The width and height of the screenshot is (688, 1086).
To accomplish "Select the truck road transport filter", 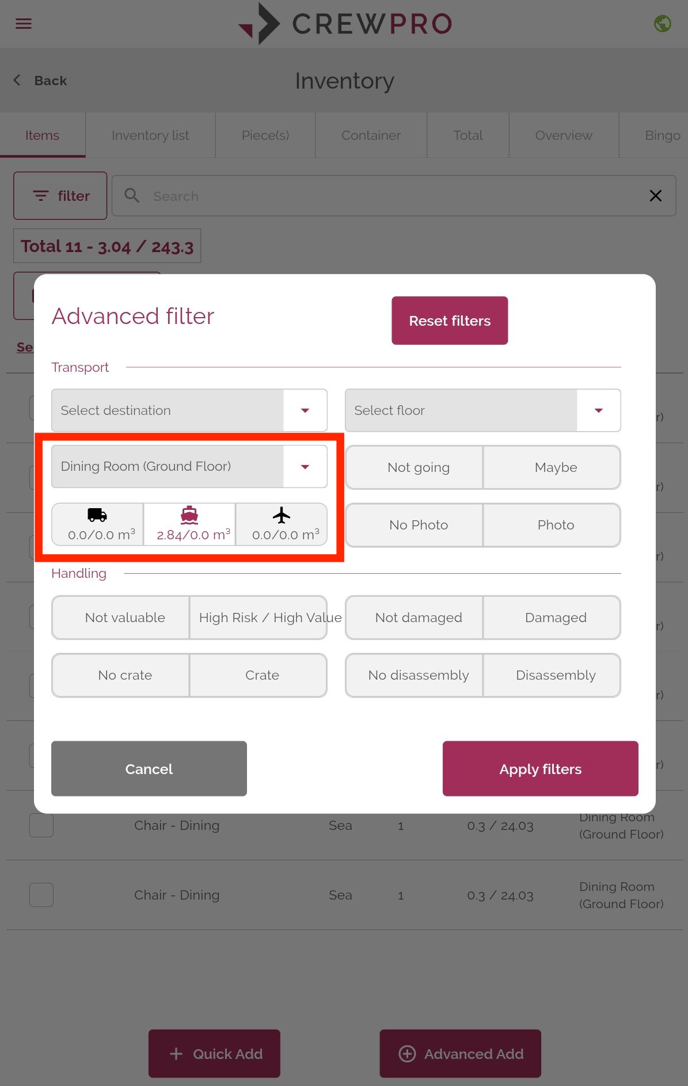I will tap(98, 525).
